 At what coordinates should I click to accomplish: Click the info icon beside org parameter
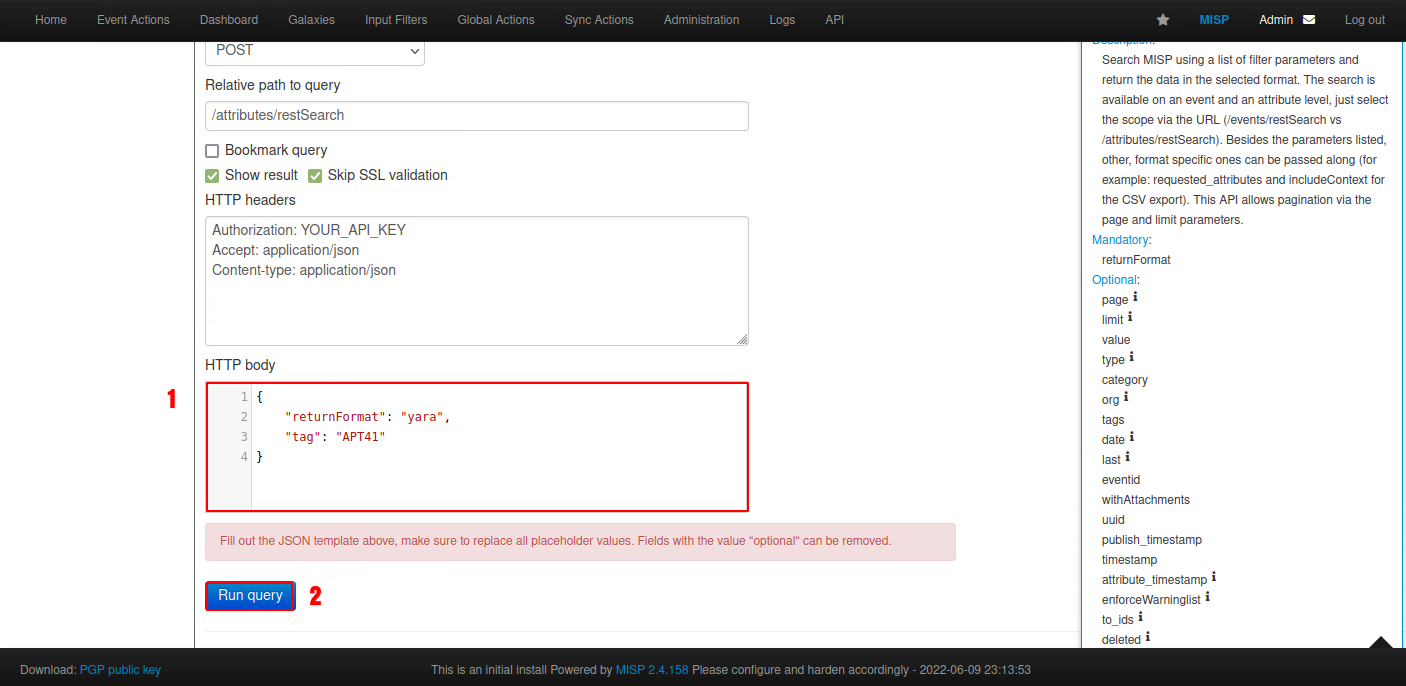[x=1126, y=398]
